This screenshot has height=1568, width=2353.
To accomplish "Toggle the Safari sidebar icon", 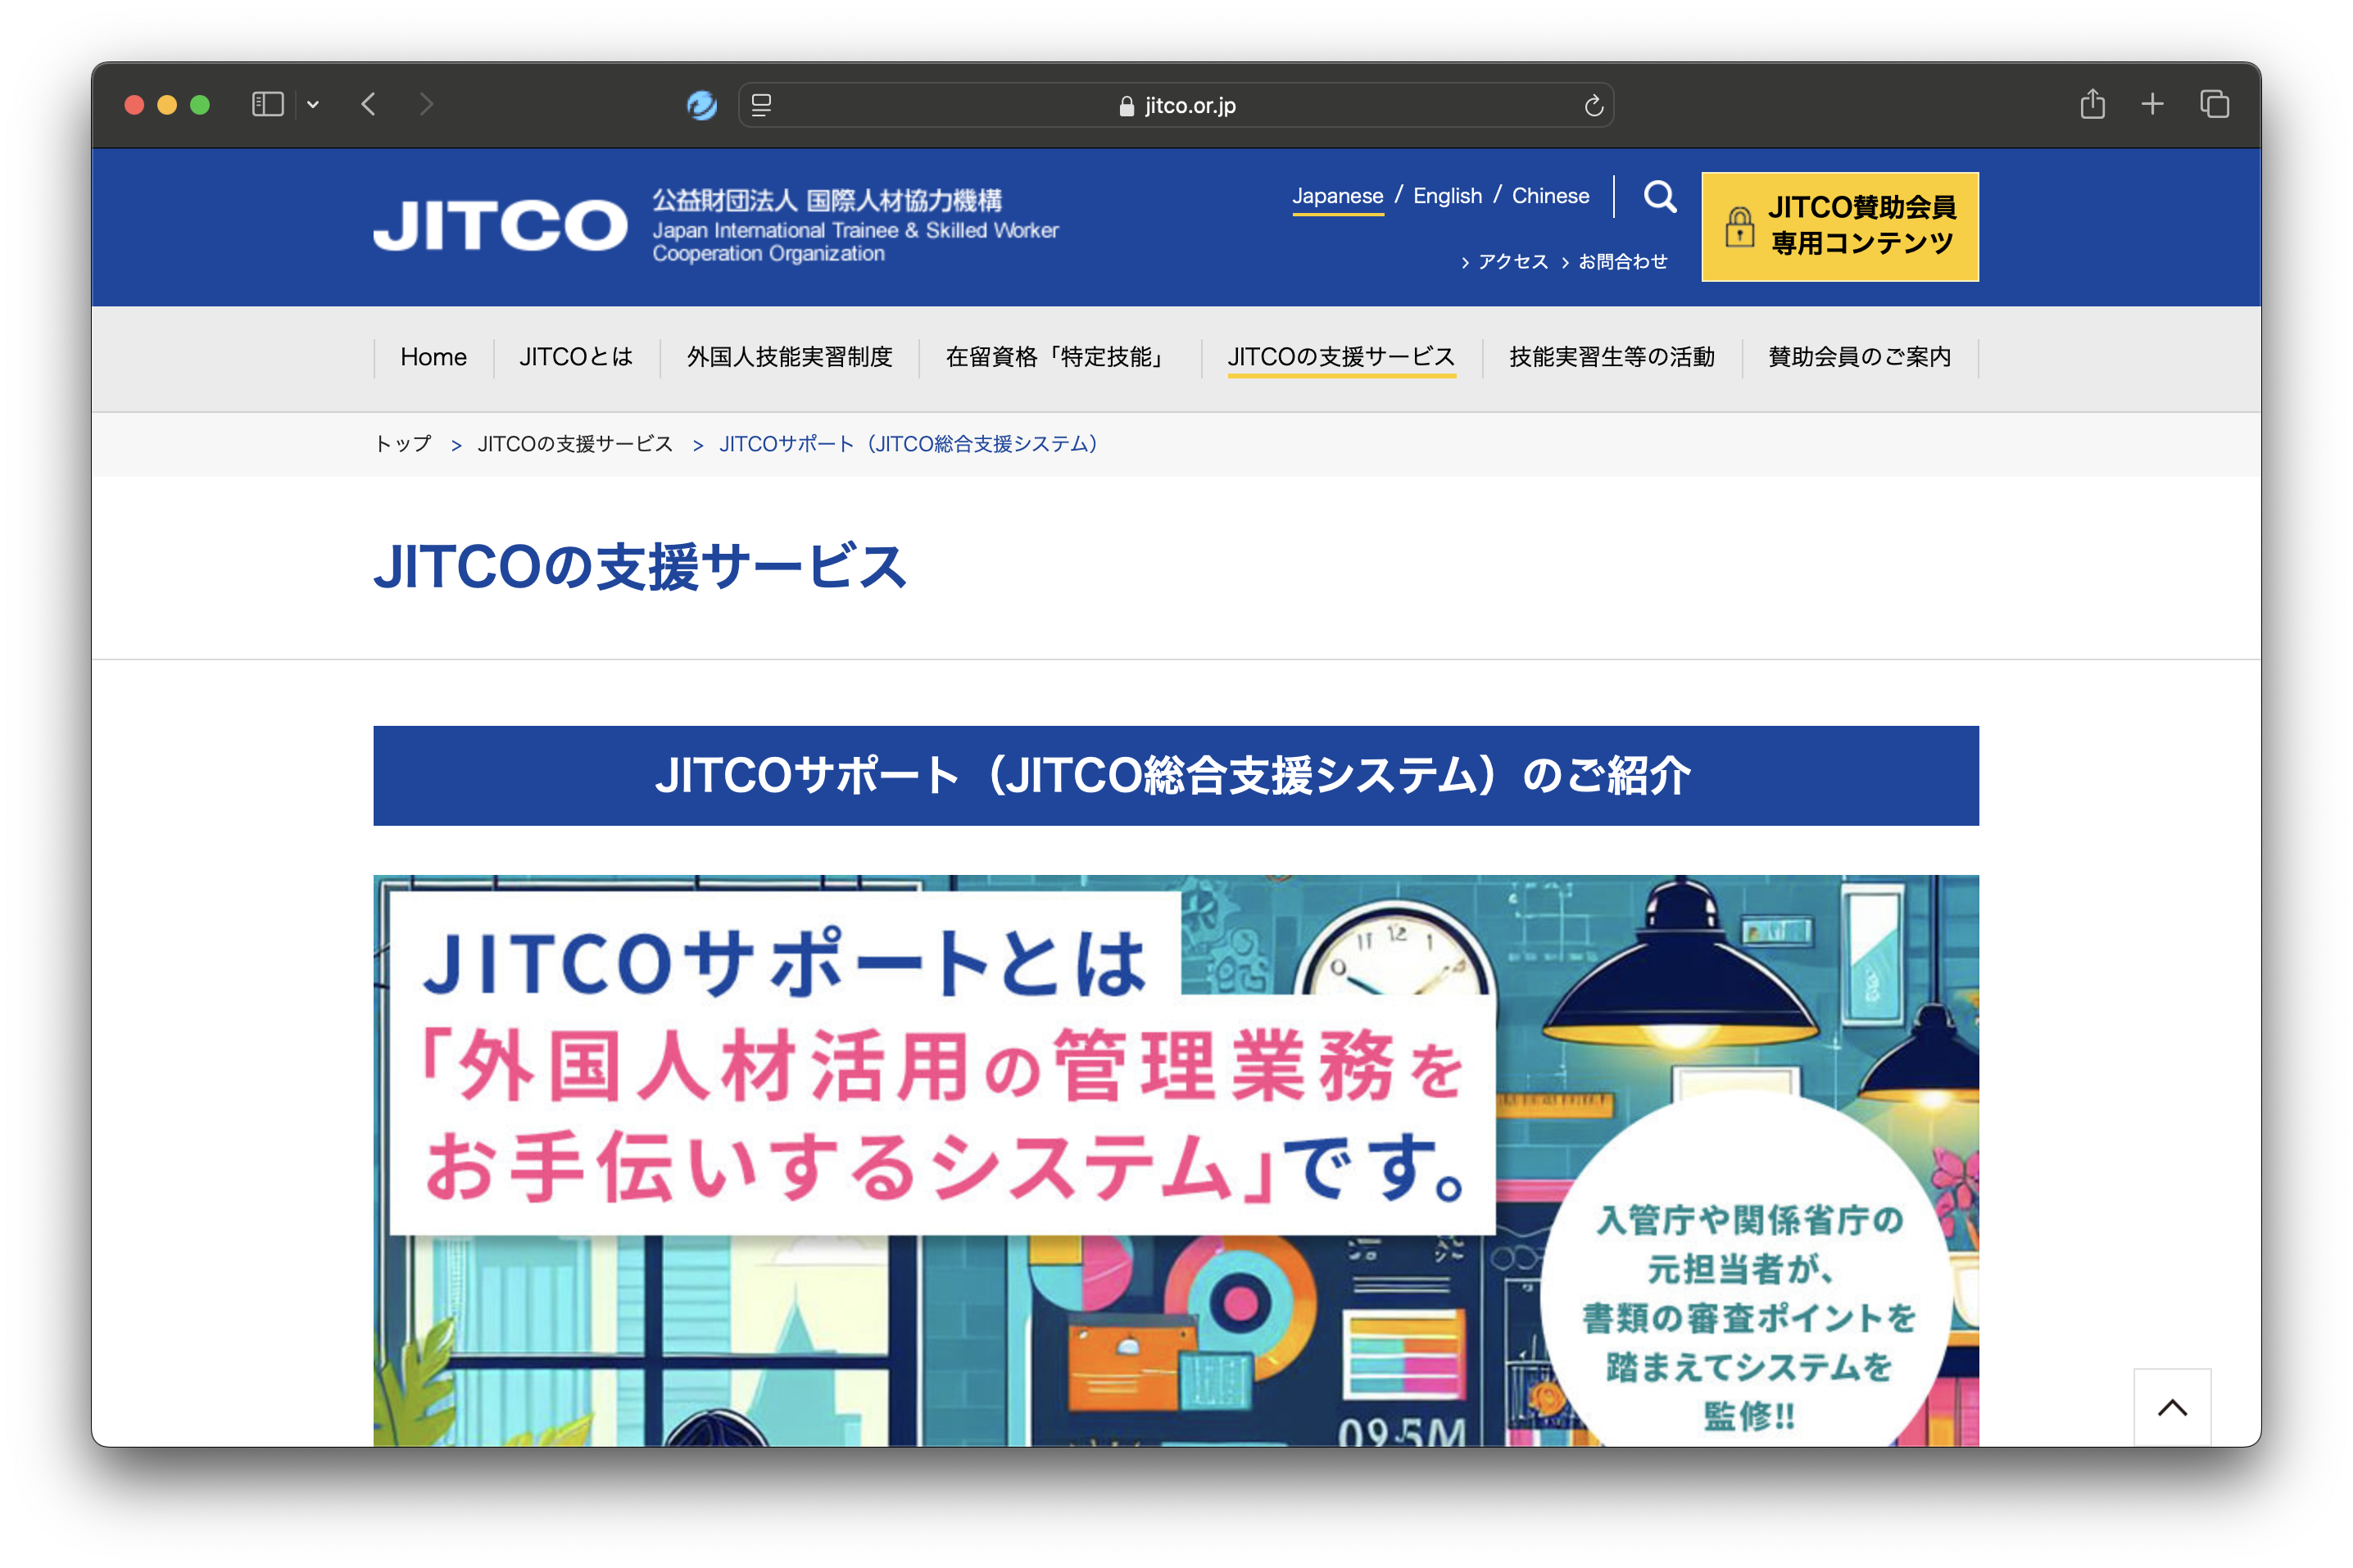I will 267,104.
